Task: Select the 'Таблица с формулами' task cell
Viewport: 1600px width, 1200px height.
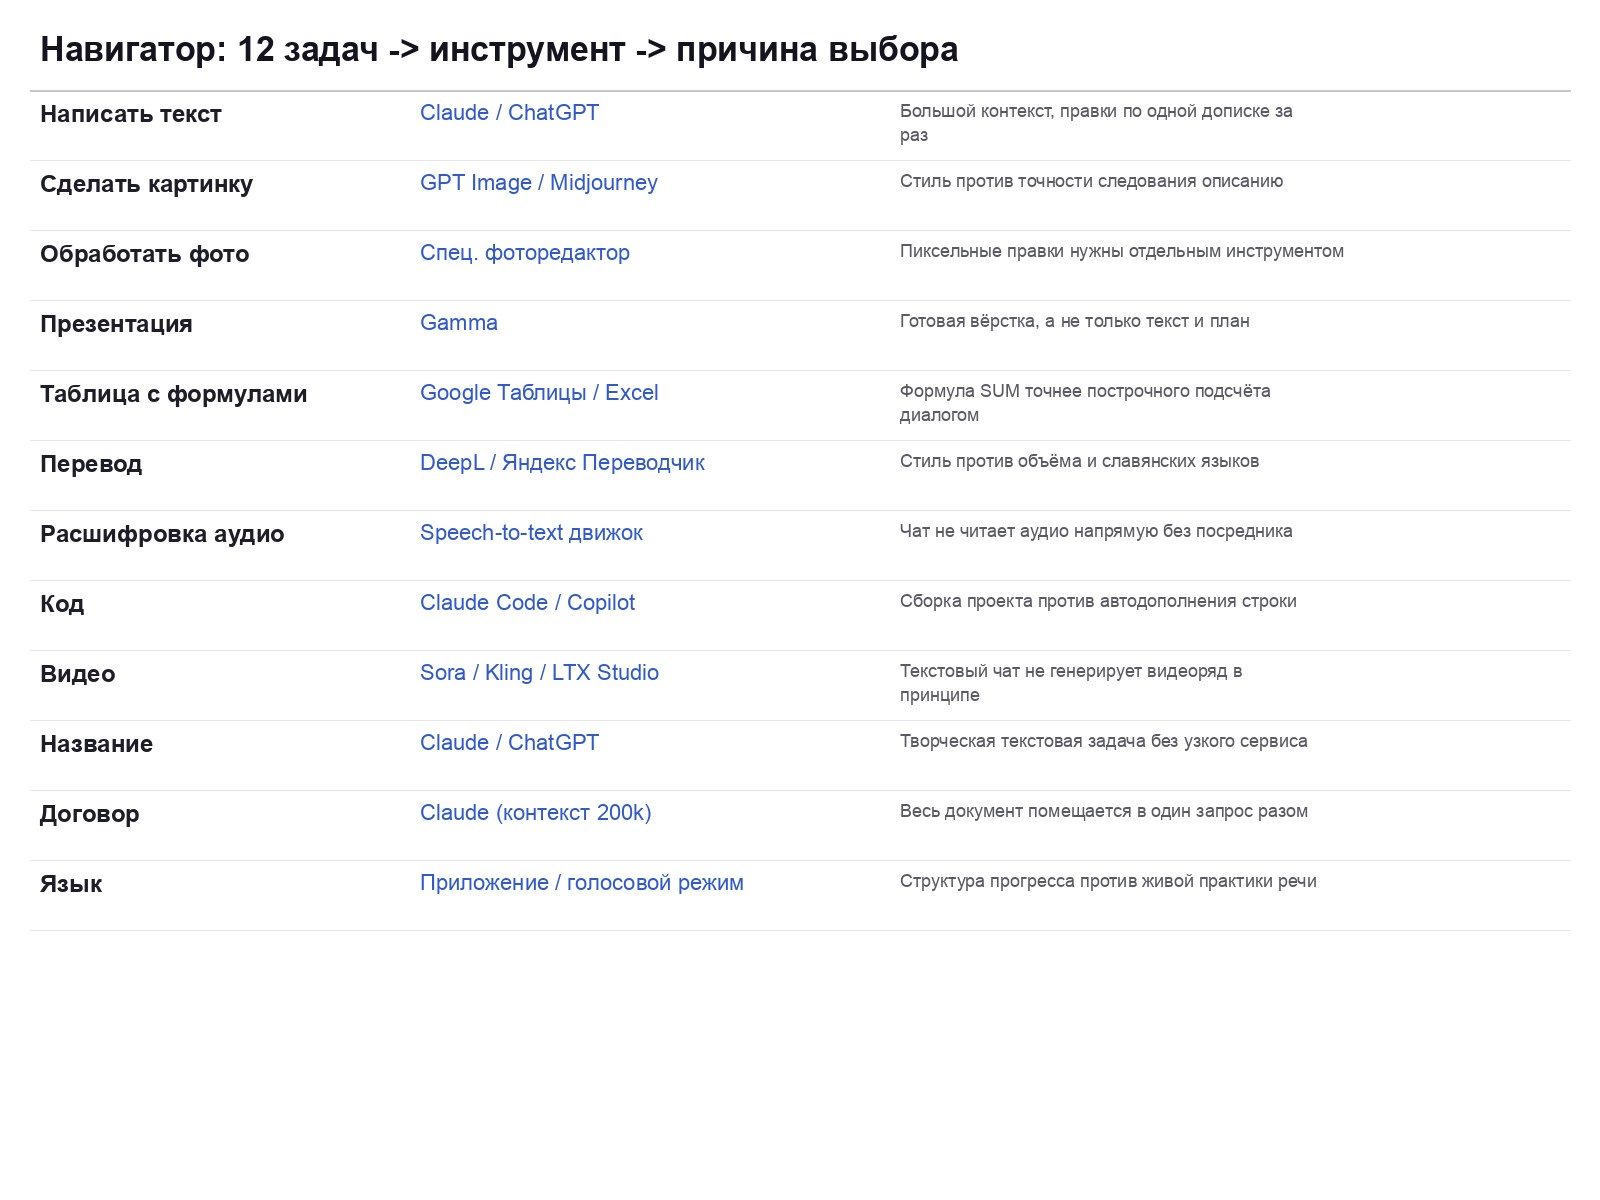Action: (x=174, y=394)
